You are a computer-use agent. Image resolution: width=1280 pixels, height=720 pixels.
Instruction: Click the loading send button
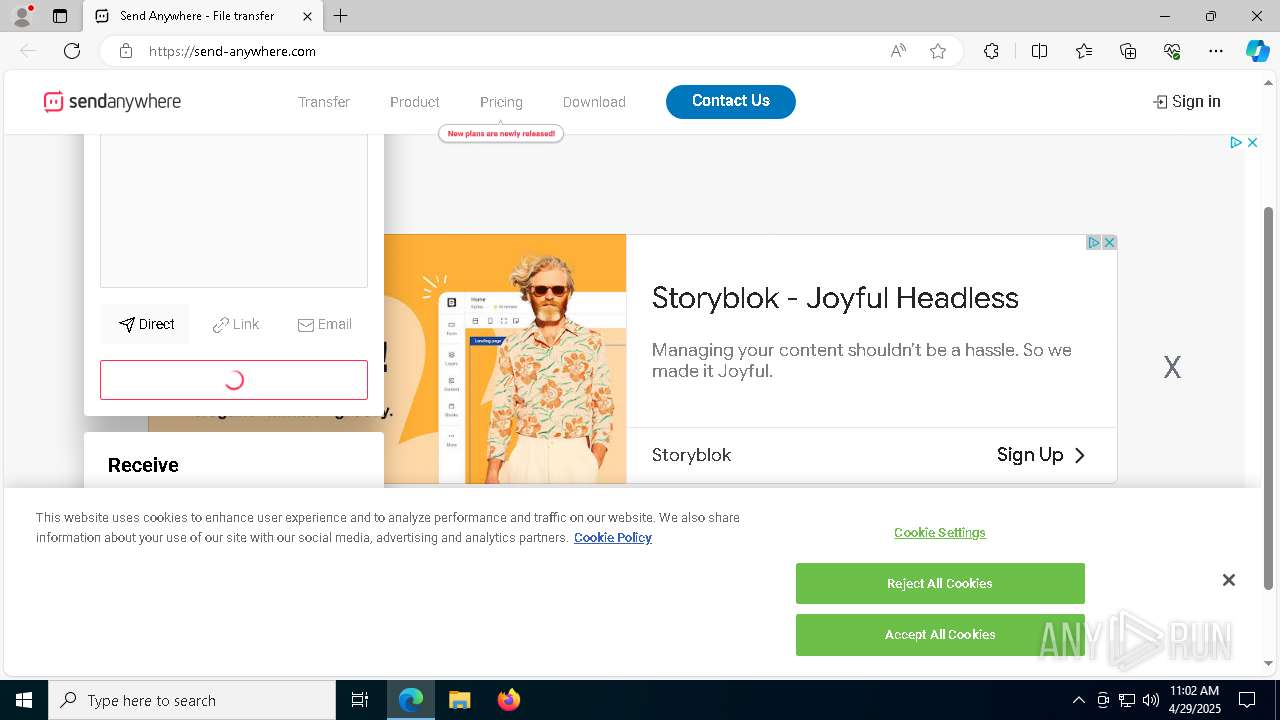click(x=234, y=380)
